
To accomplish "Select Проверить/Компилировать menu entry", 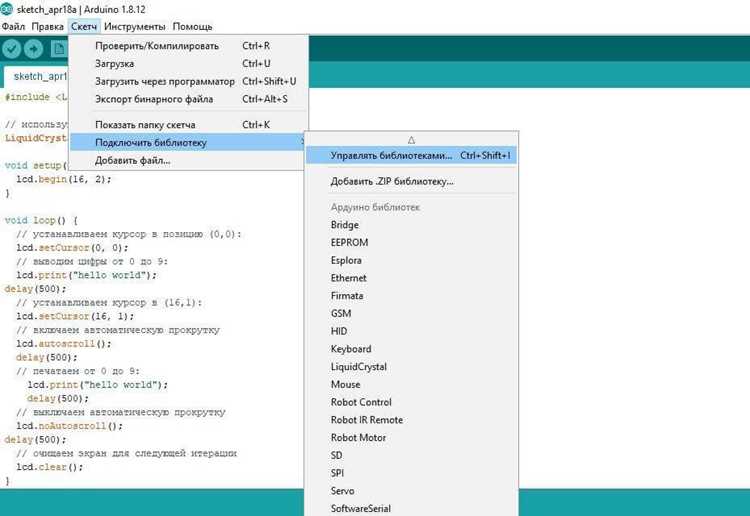I will pos(188,46).
